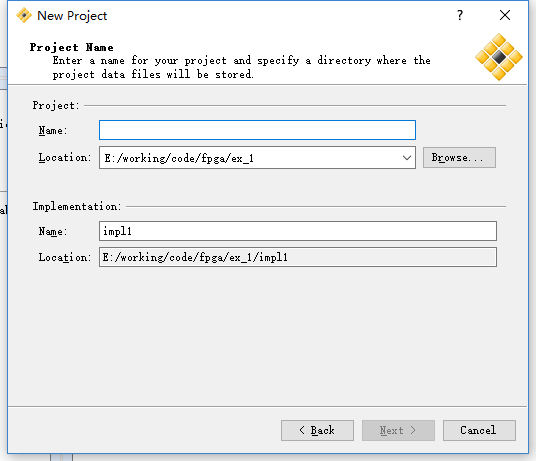The image size is (536, 461).
Task: Click the Implementation Name field containing impl1
Action: [298, 231]
